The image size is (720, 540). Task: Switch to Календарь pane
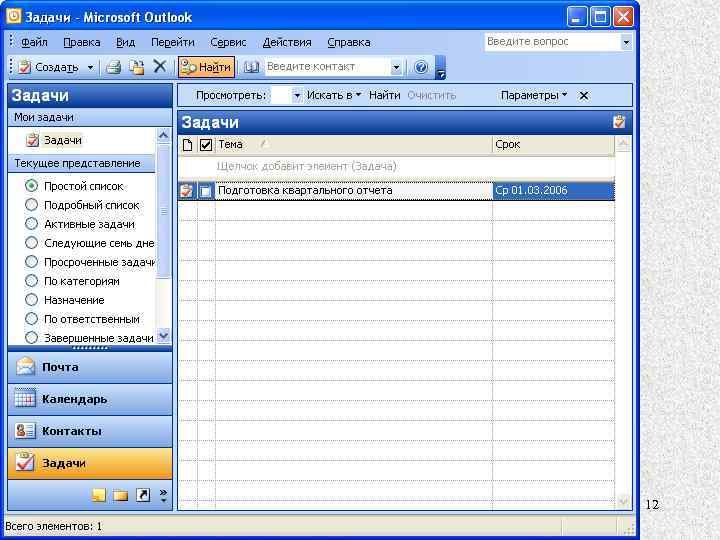click(x=90, y=399)
